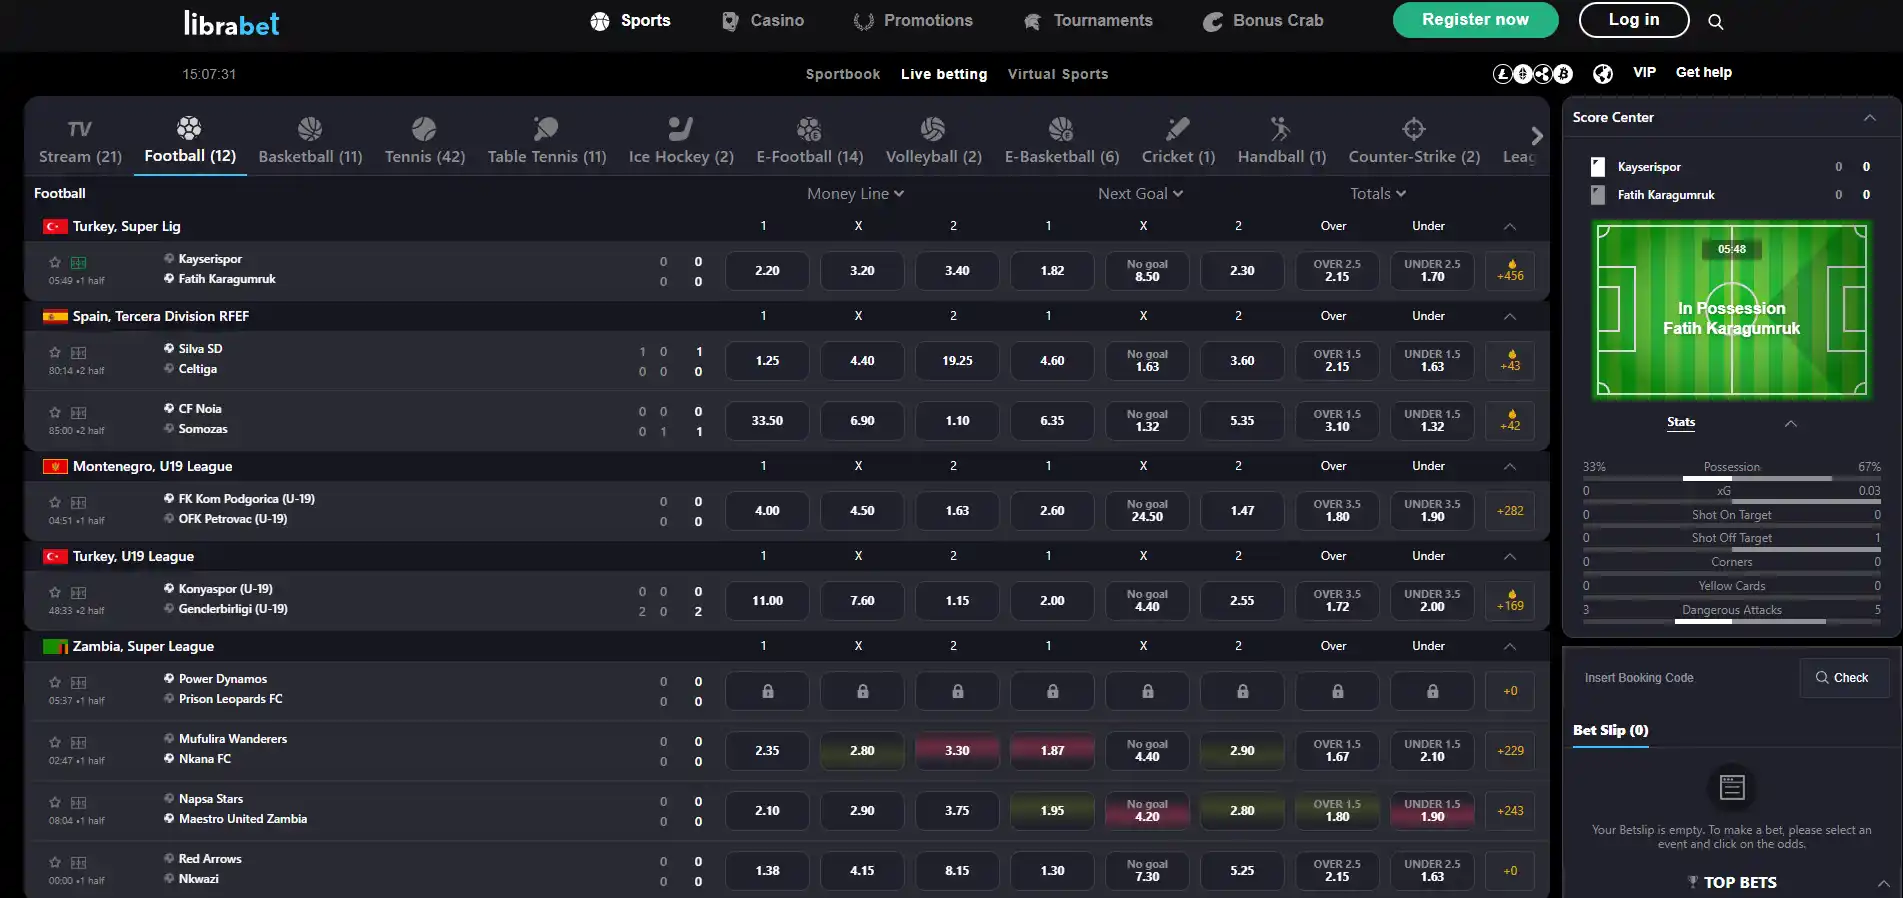Open the currency icons selector
Image resolution: width=1903 pixels, height=898 pixels.
1532,73
